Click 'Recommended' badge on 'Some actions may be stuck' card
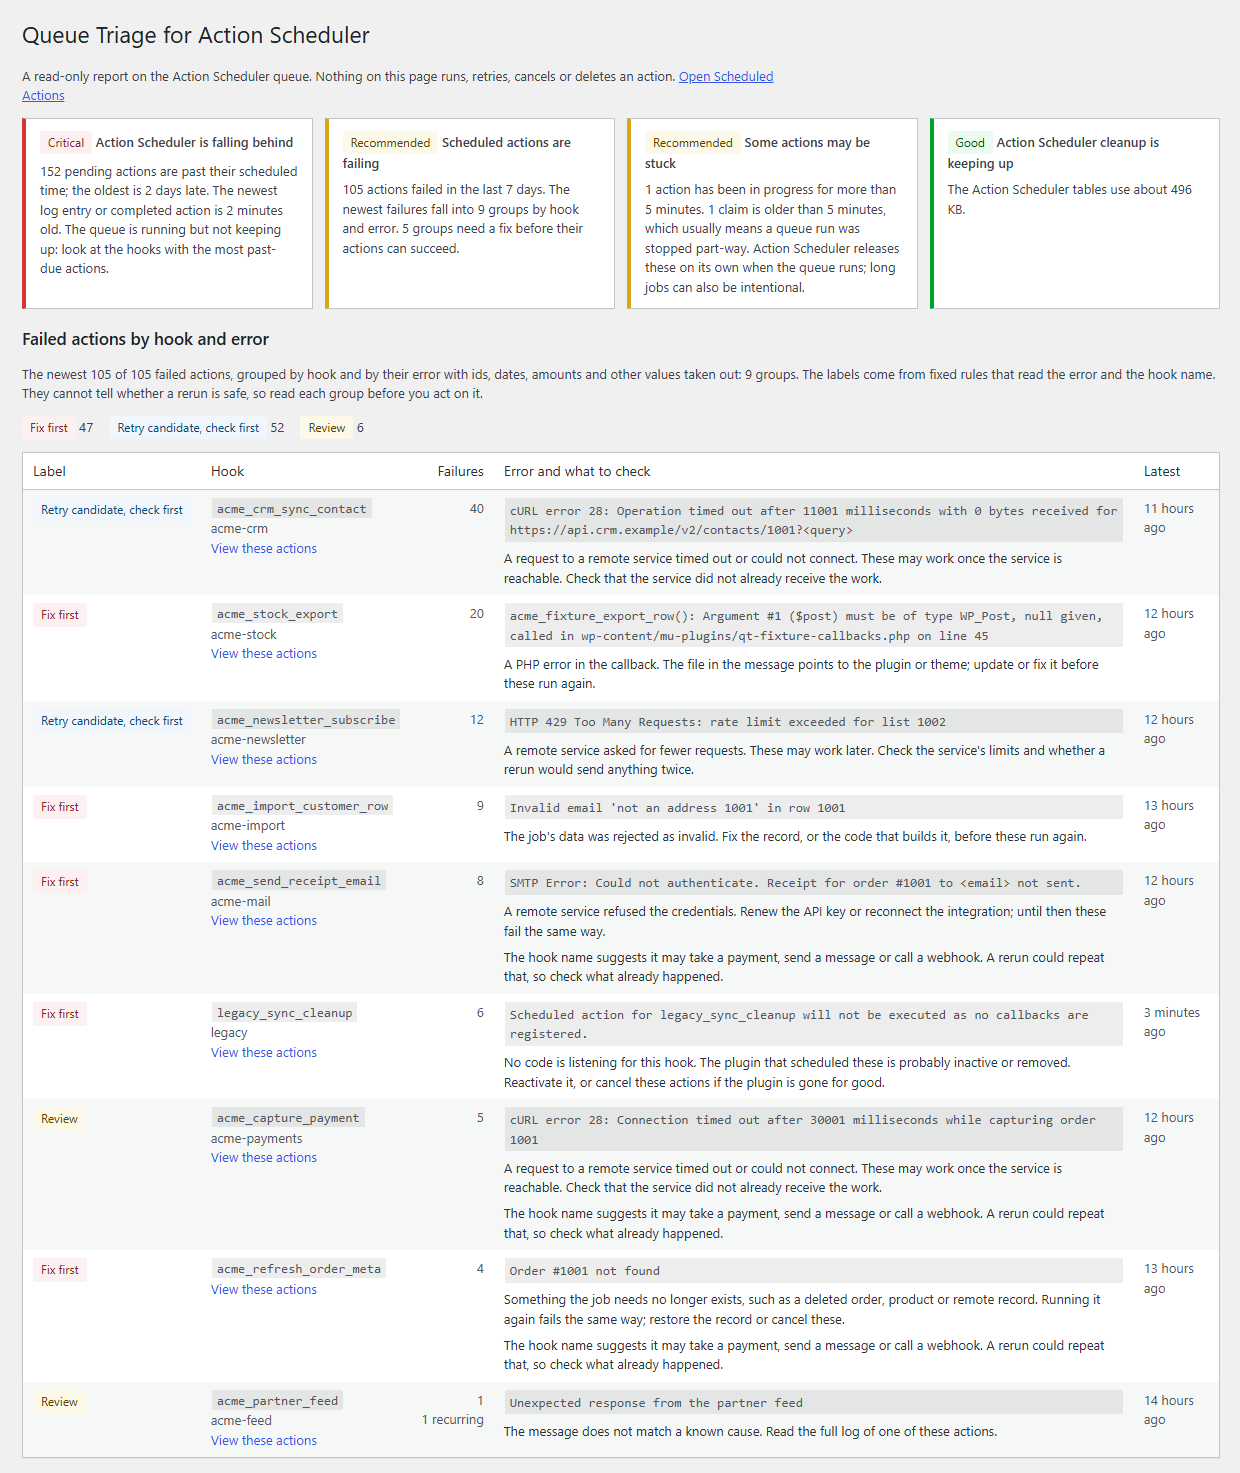 tap(693, 143)
